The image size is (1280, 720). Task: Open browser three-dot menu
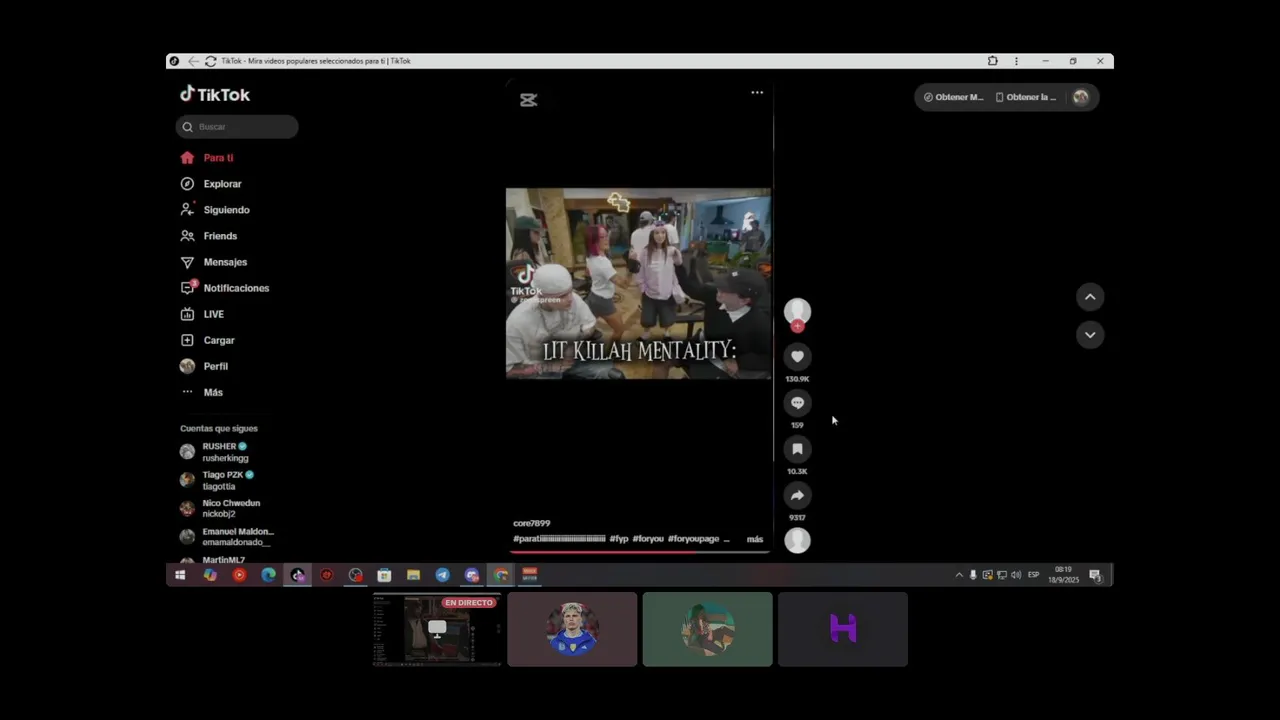click(x=1016, y=61)
